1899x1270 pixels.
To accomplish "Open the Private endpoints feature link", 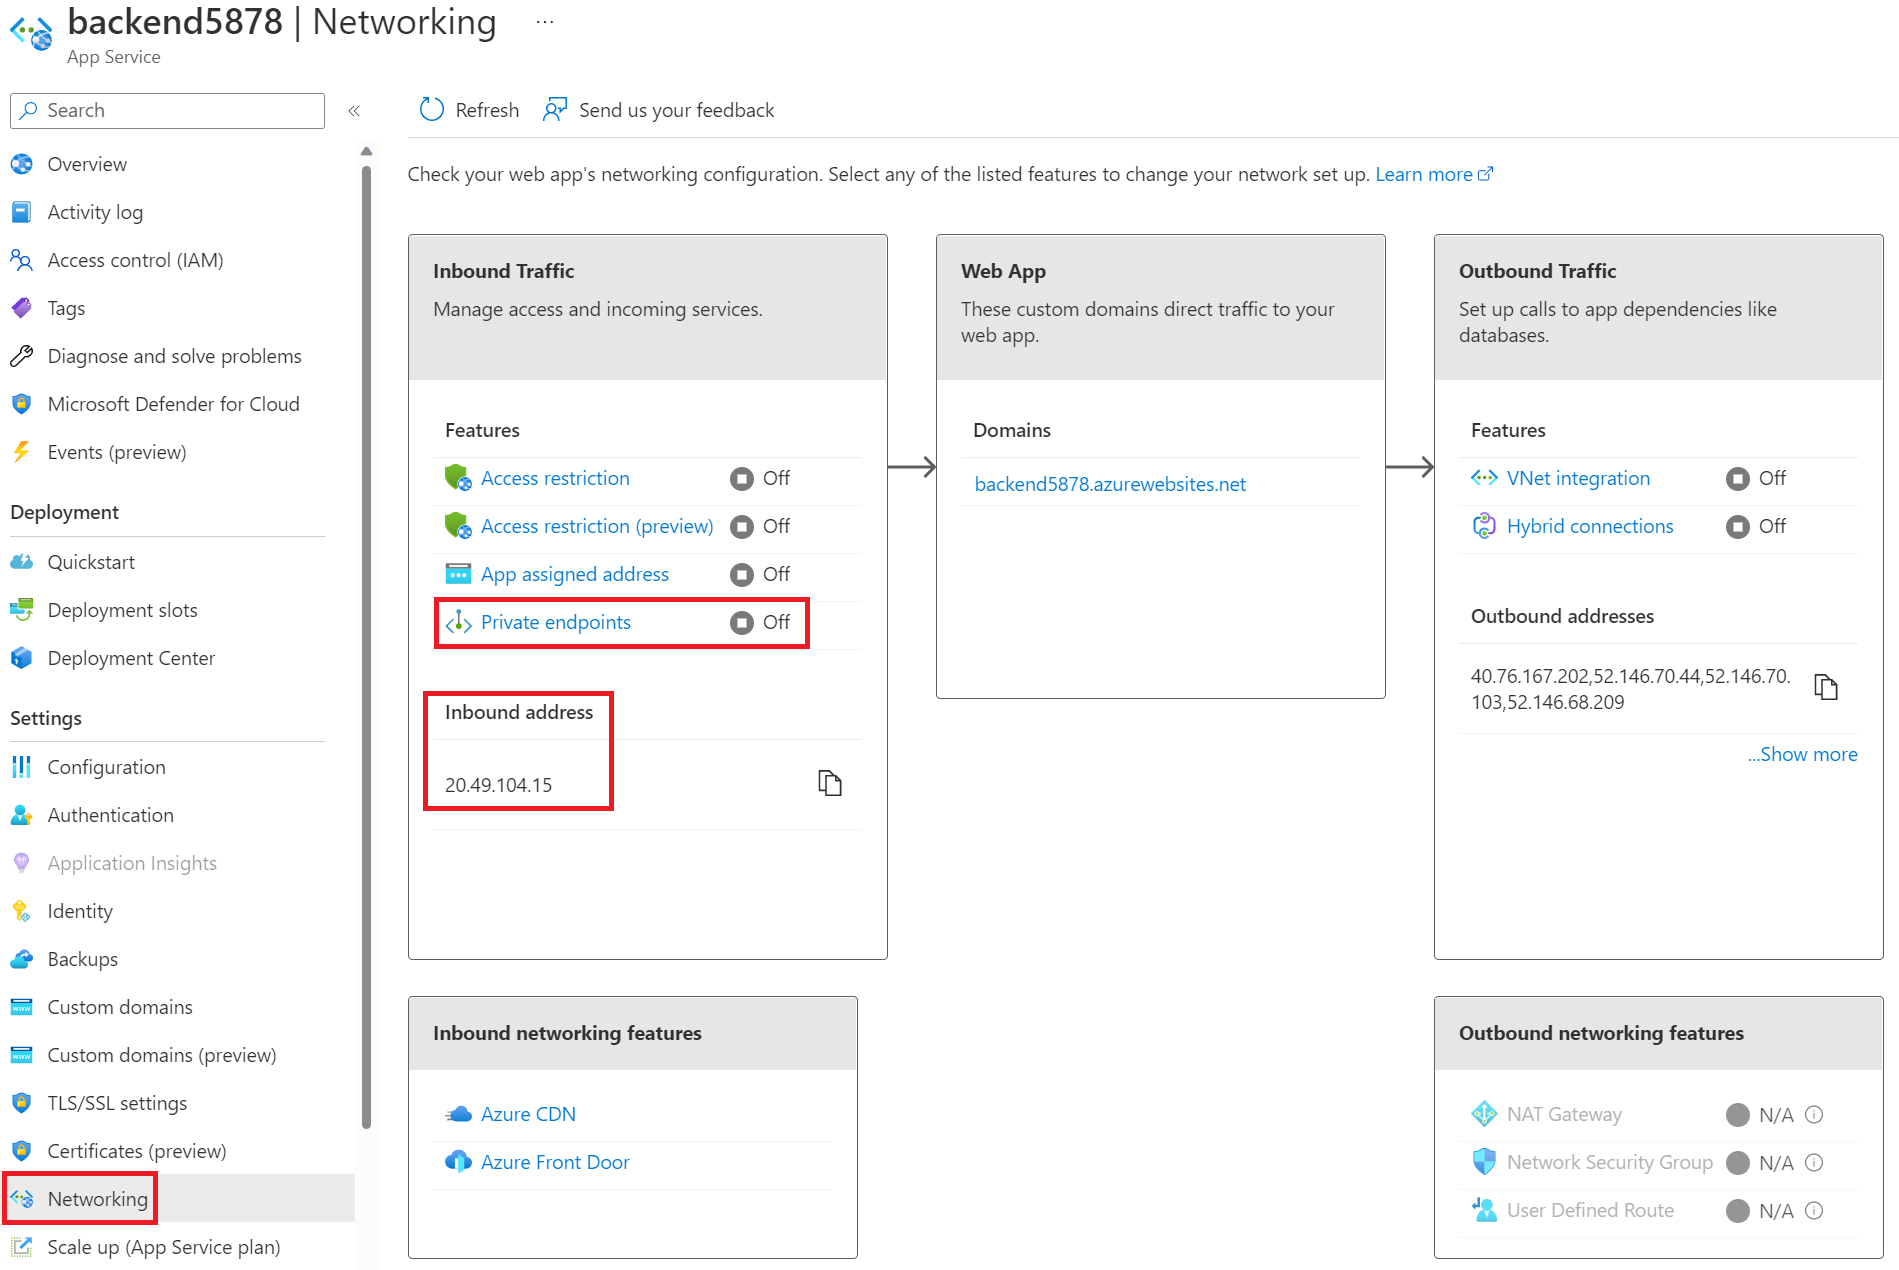I will click(555, 622).
